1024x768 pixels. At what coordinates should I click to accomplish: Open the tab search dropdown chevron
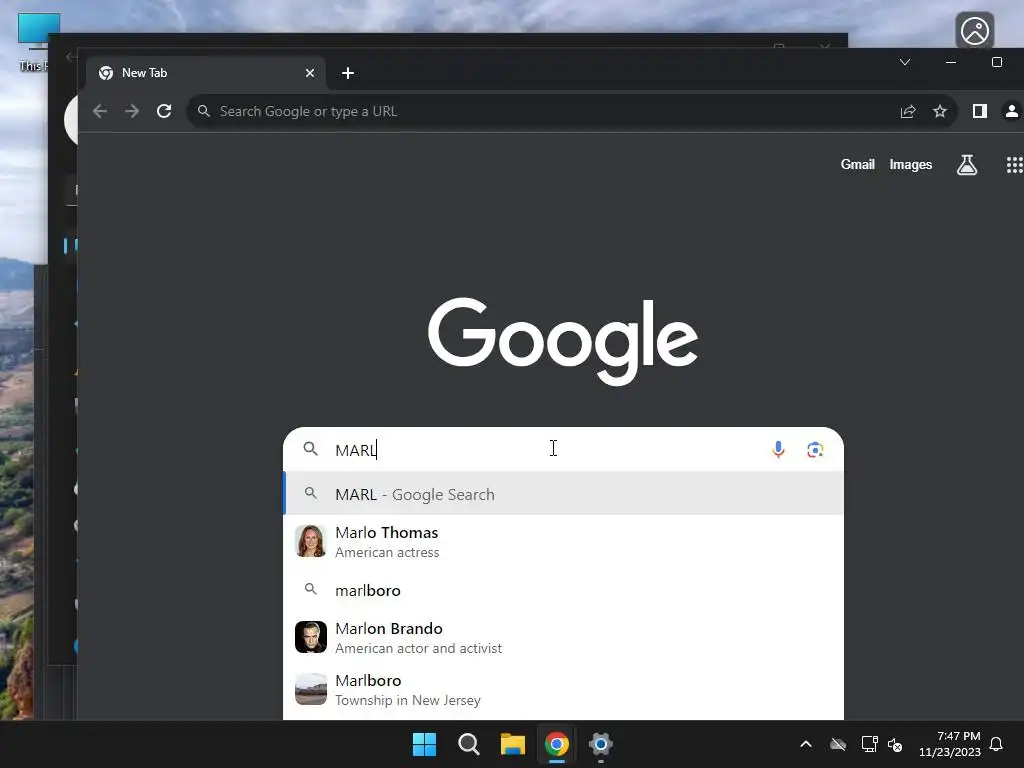coord(904,62)
